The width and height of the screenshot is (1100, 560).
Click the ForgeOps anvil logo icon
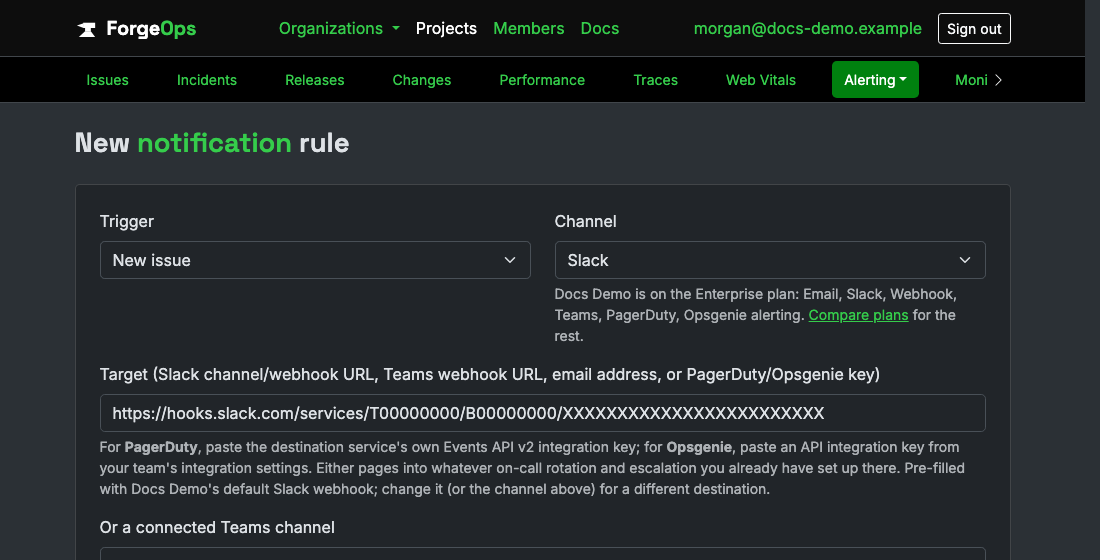pos(86,29)
